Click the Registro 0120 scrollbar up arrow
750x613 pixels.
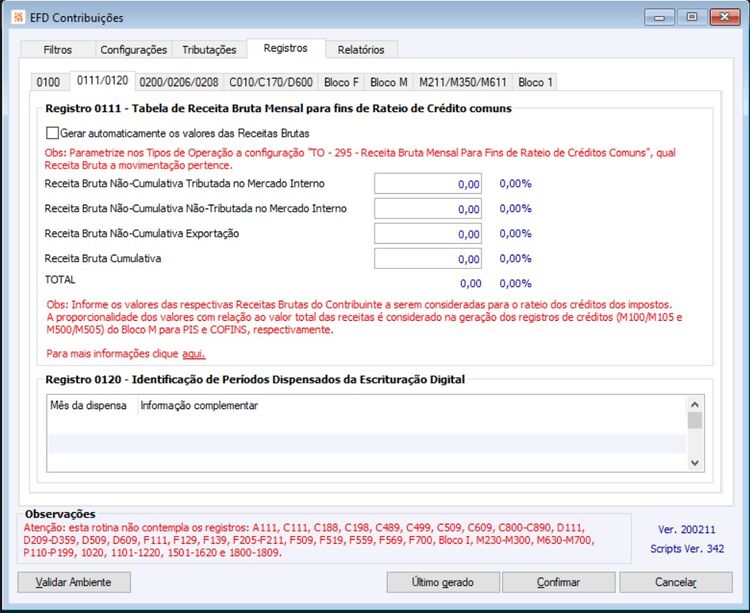pos(695,404)
